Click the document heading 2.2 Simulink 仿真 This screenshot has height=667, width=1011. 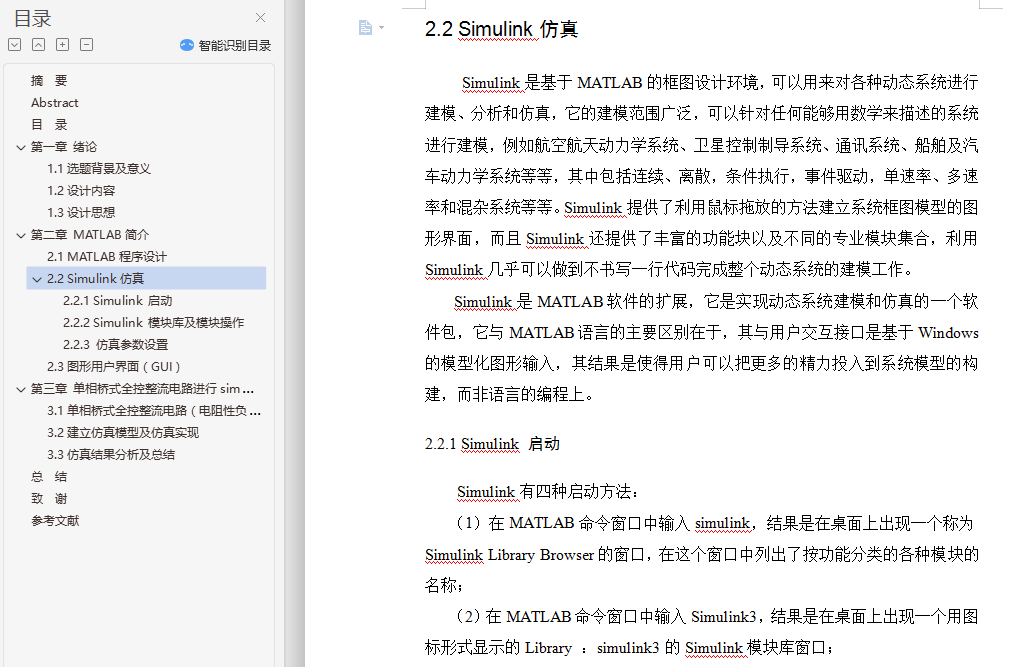click(x=502, y=28)
